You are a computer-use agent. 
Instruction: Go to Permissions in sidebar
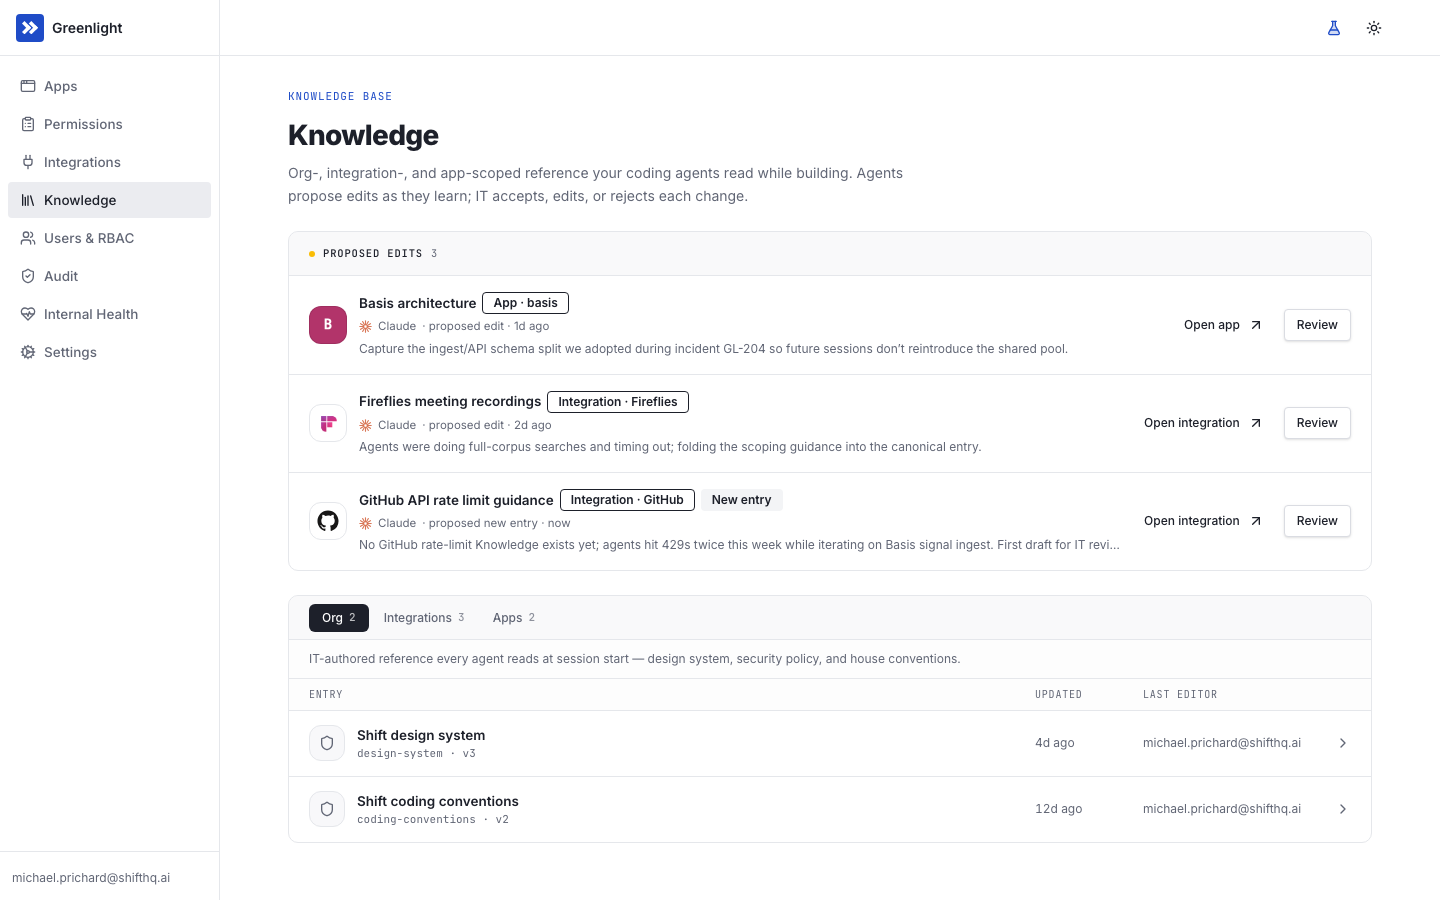click(109, 124)
